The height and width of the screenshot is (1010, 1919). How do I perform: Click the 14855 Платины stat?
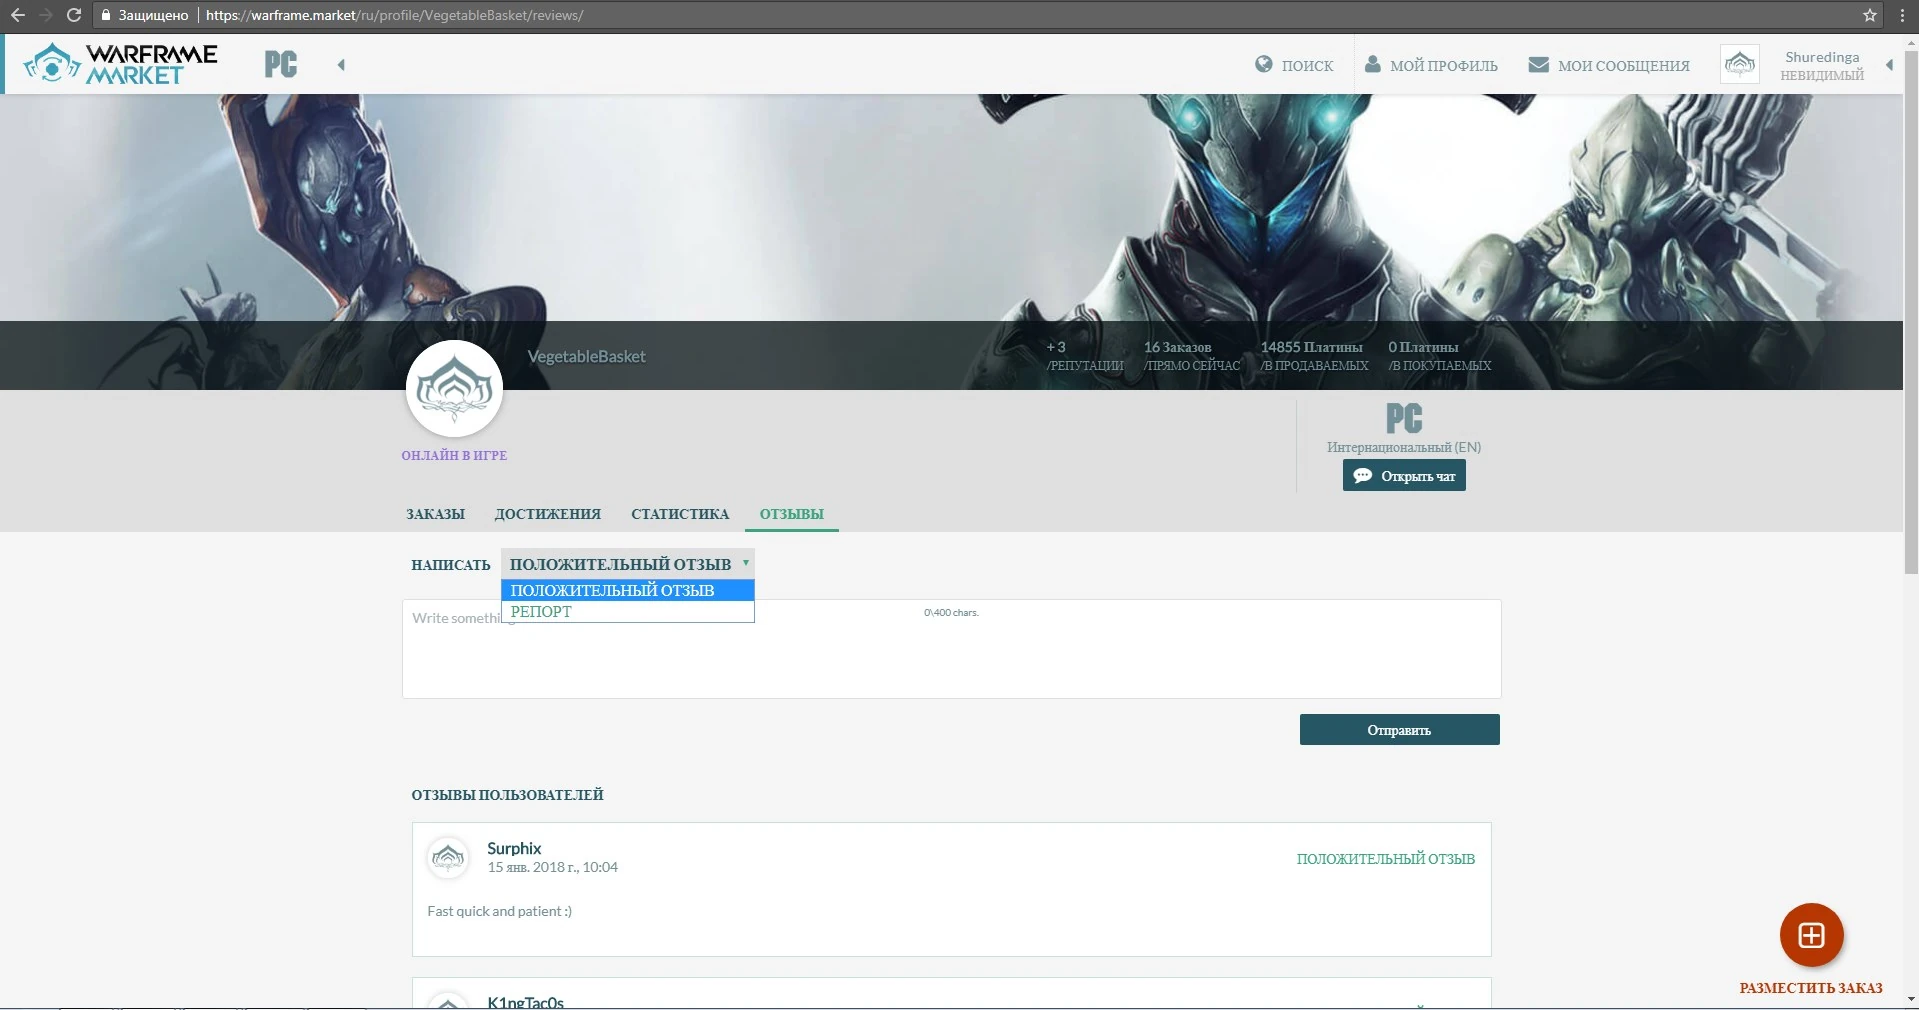[x=1314, y=356]
